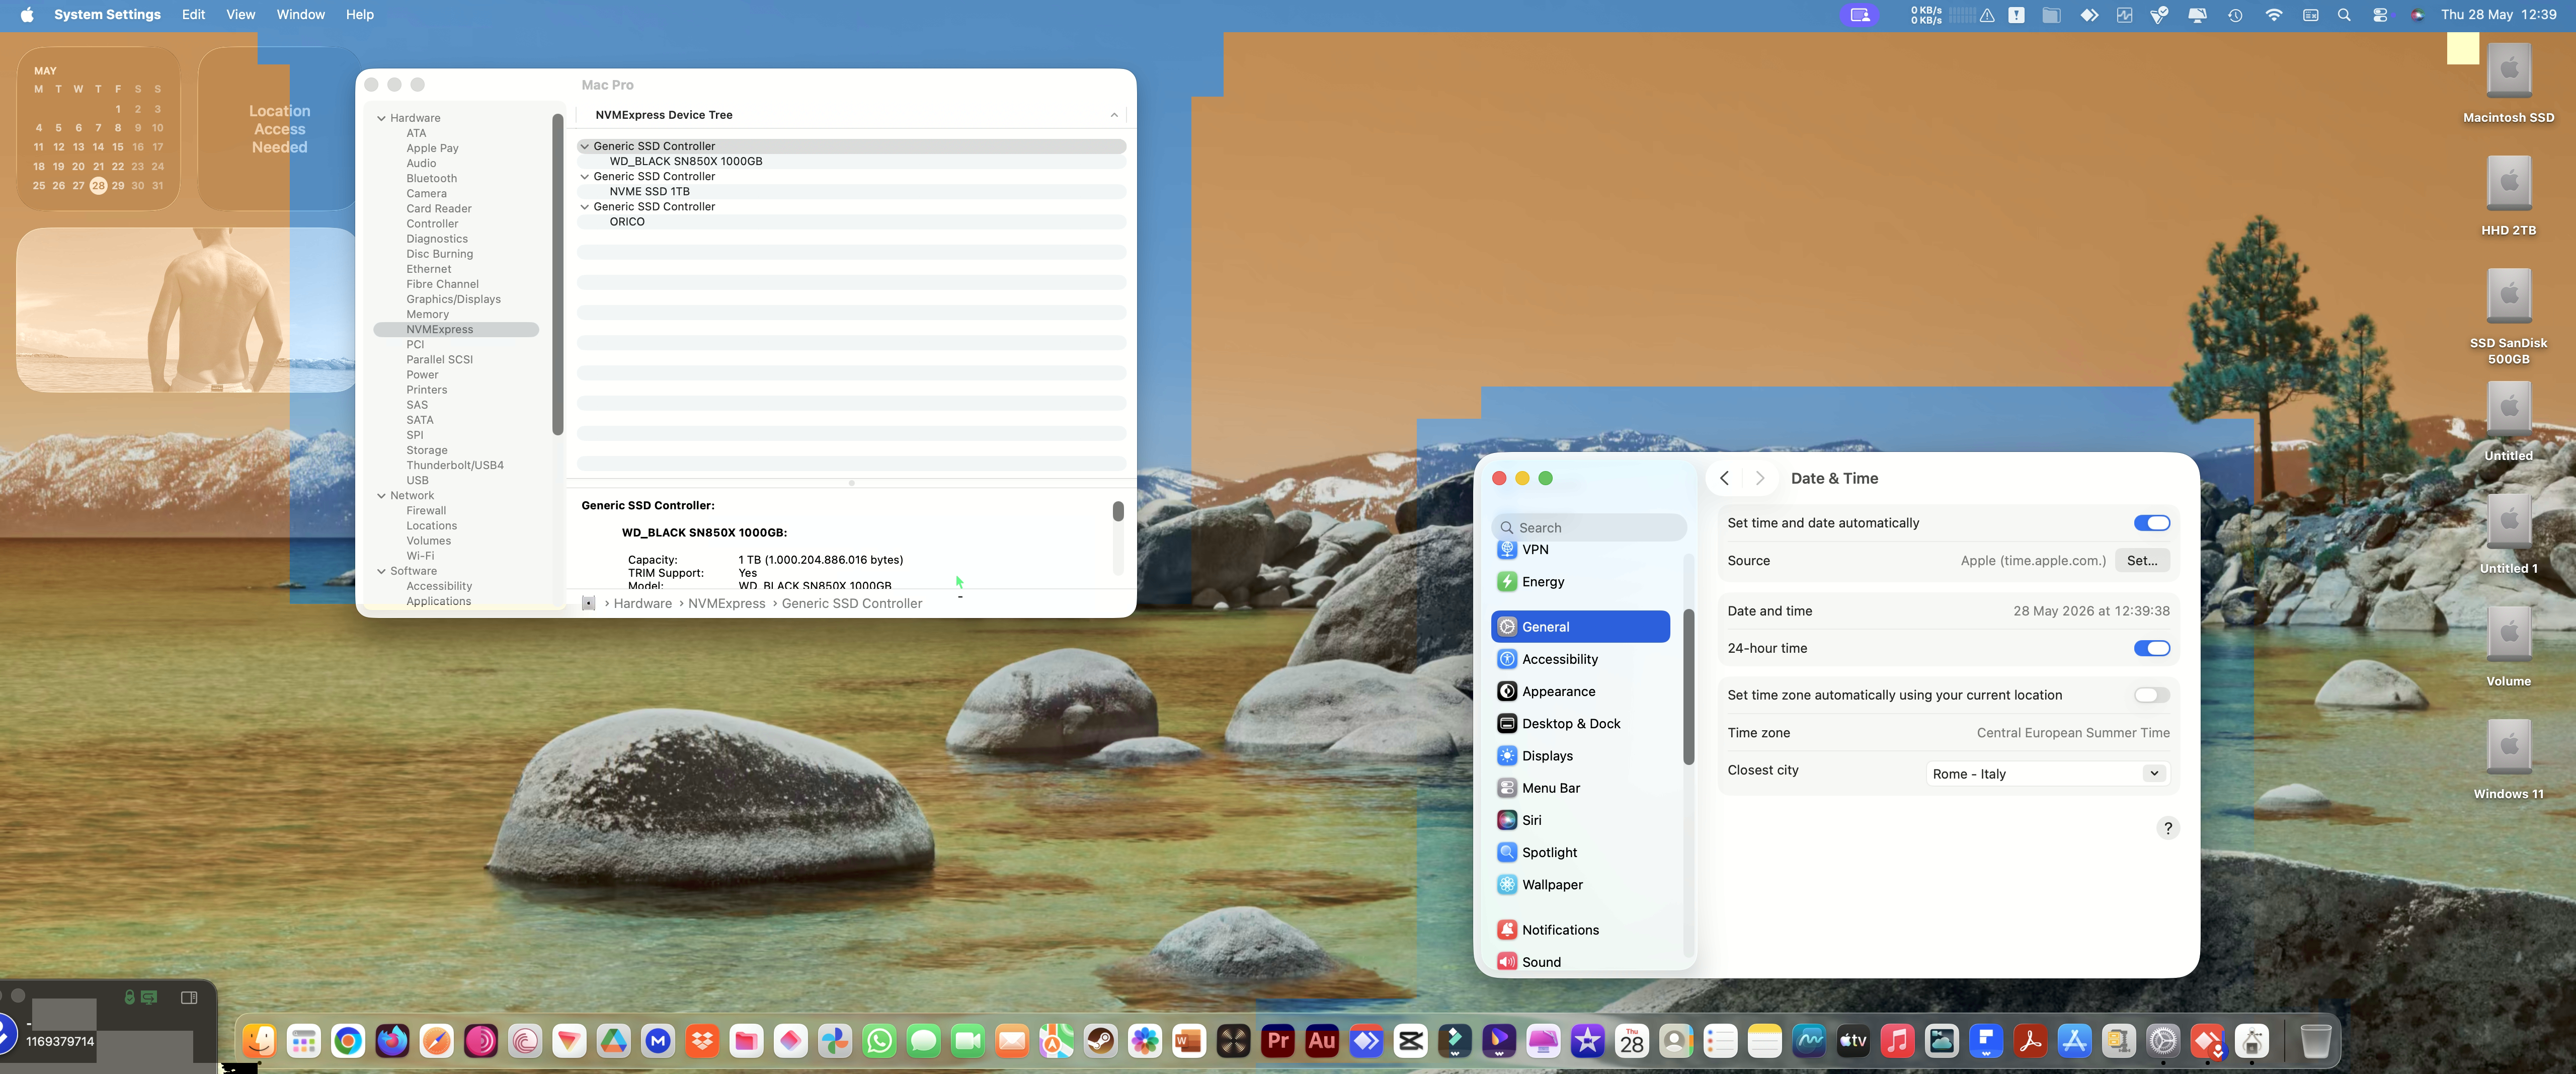The width and height of the screenshot is (2576, 1074).
Task: Select Spotlight in the settings sidebar
Action: coord(1580,852)
